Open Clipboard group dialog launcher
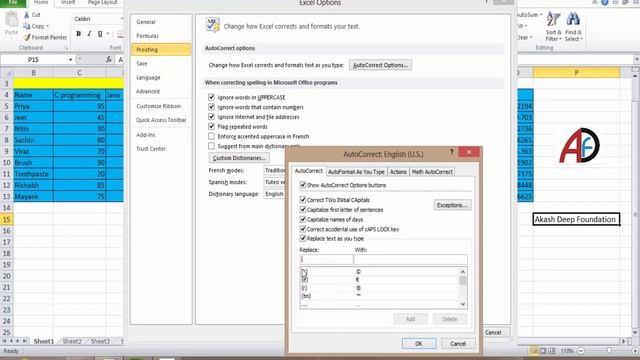640x360 pixels. click(x=66, y=48)
